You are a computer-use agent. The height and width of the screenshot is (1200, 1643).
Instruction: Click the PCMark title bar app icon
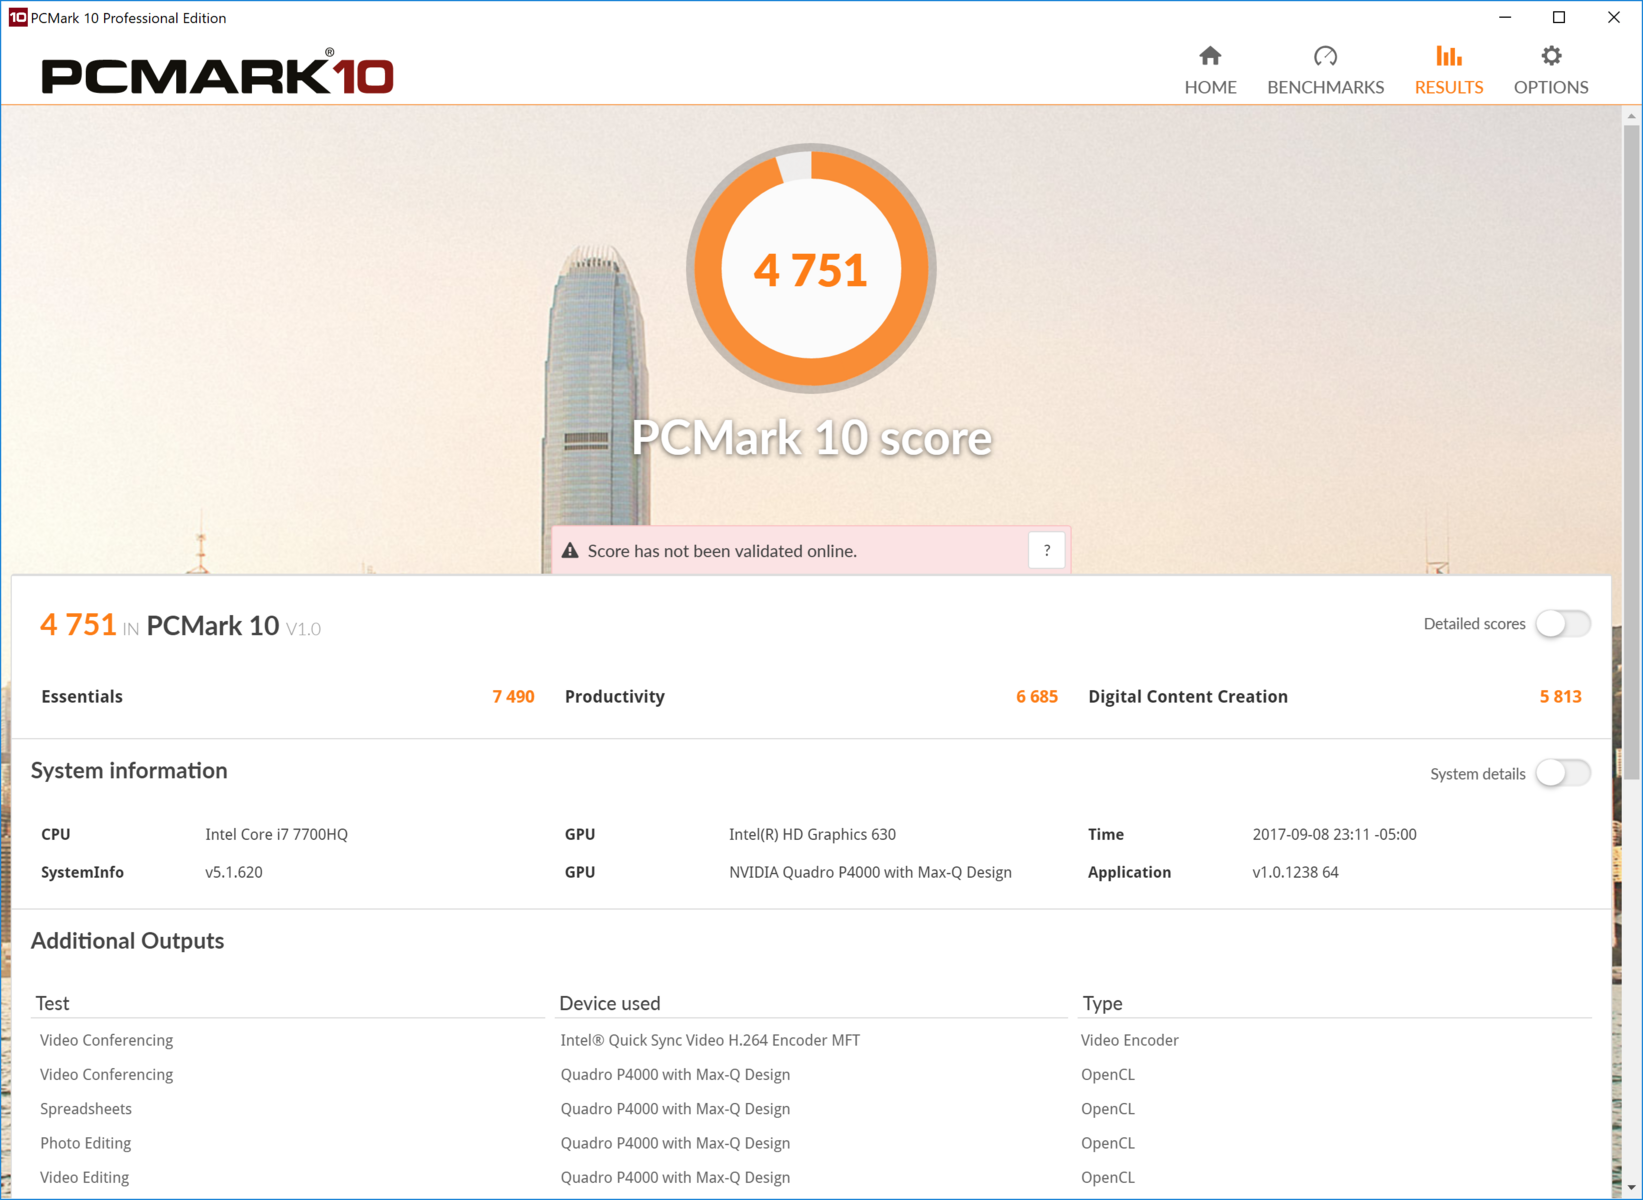(x=18, y=17)
